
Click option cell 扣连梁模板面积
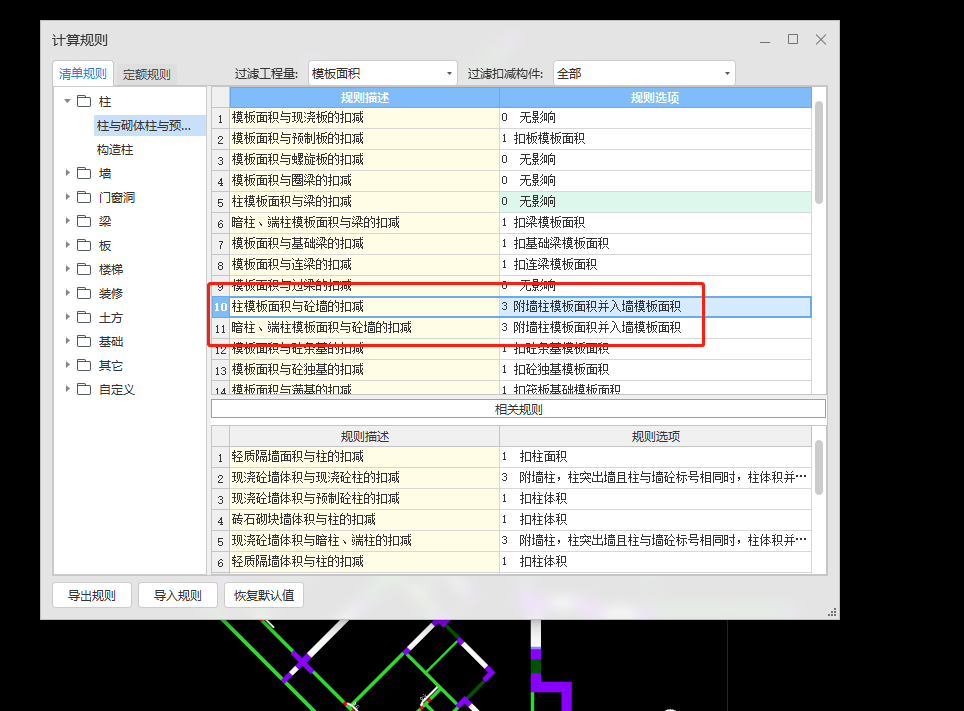coord(655,264)
